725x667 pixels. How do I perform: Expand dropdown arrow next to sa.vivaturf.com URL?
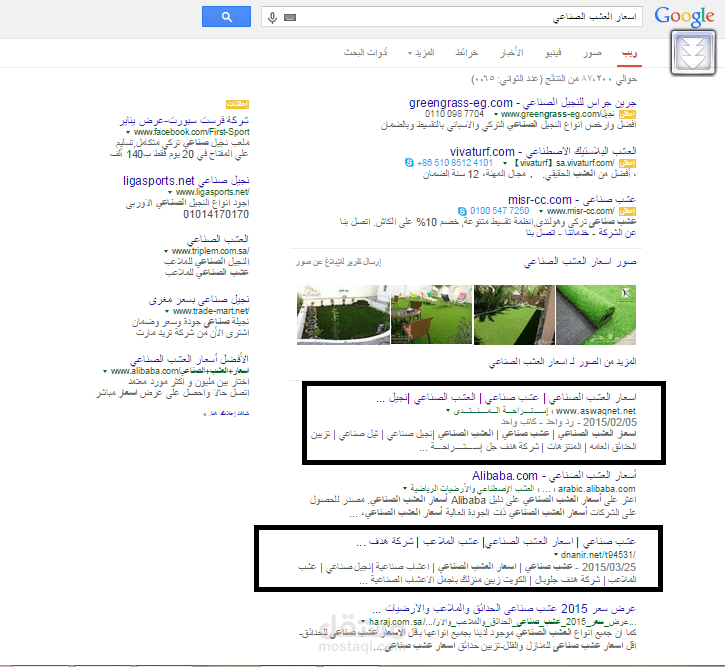coord(505,163)
